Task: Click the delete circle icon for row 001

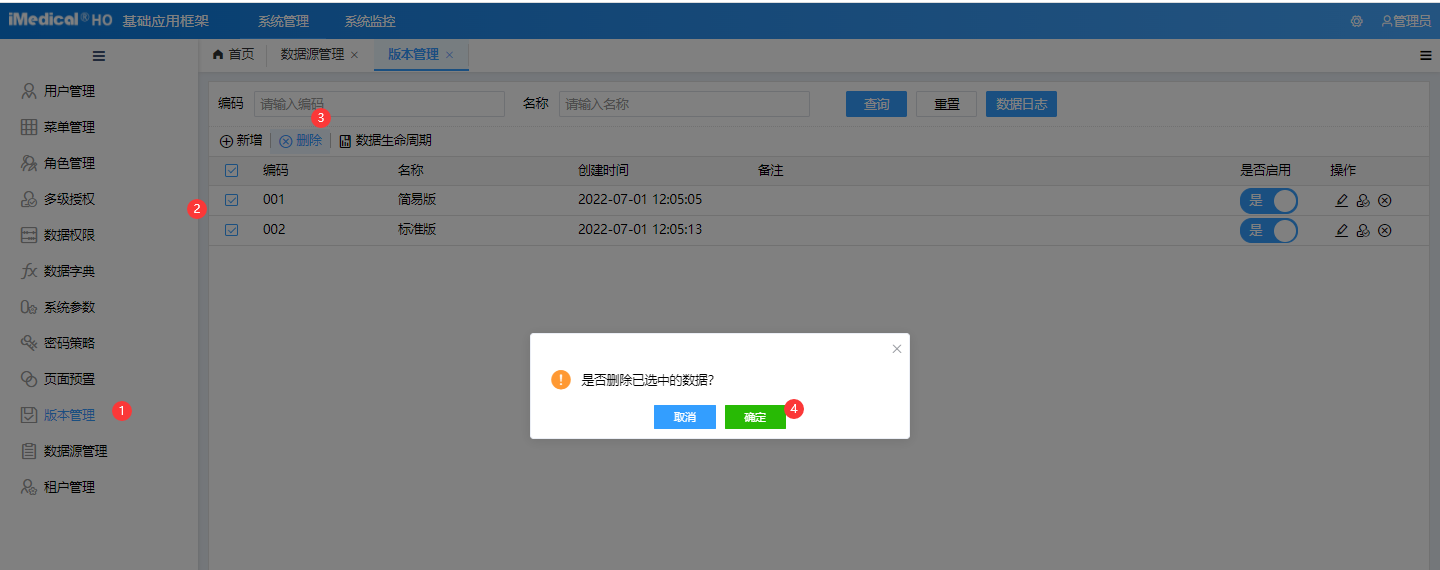Action: (x=1385, y=201)
